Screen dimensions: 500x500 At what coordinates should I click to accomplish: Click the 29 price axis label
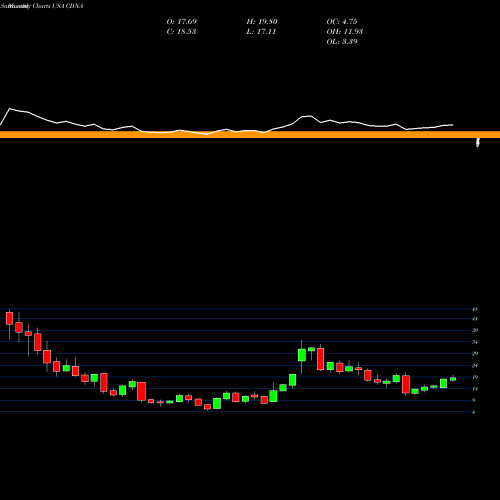pyautogui.click(x=475, y=354)
